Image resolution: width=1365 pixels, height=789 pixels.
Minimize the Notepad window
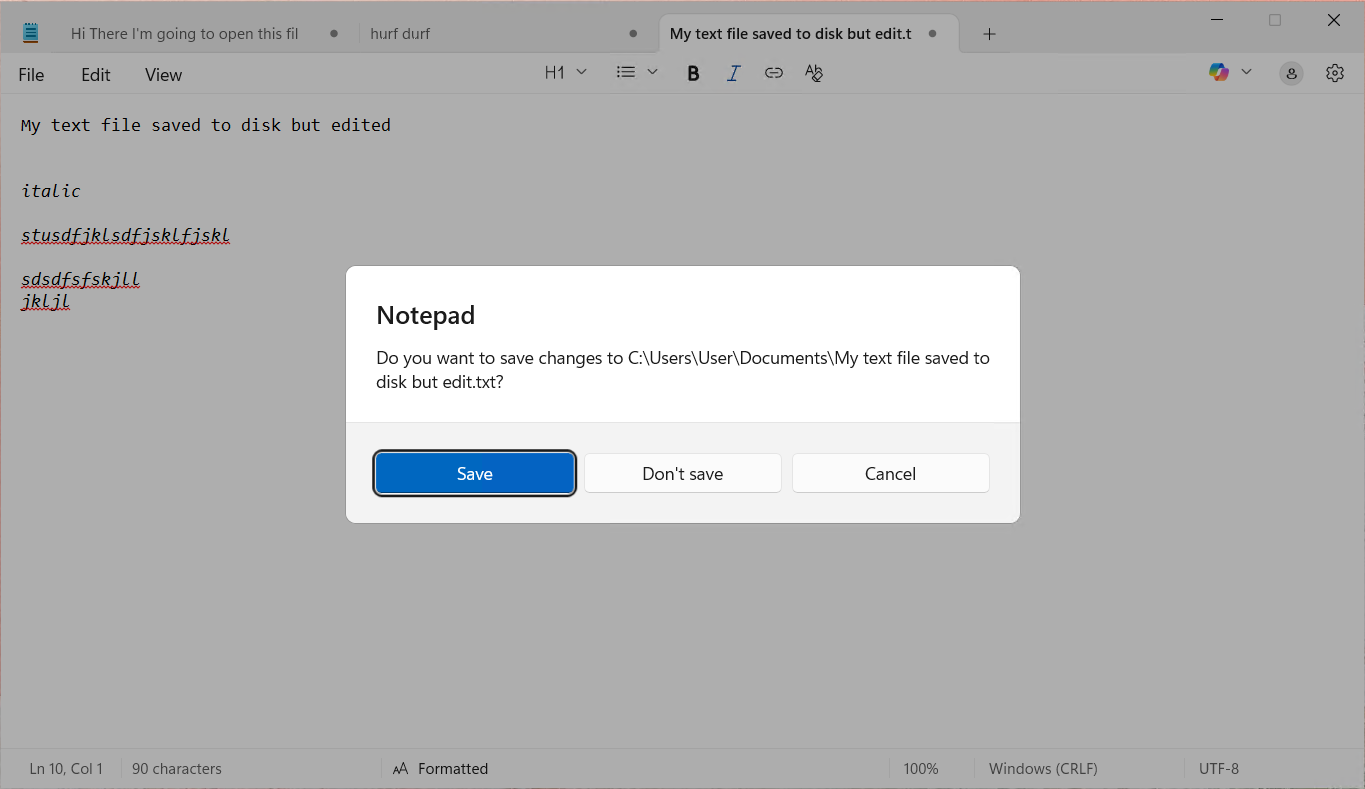tap(1217, 20)
